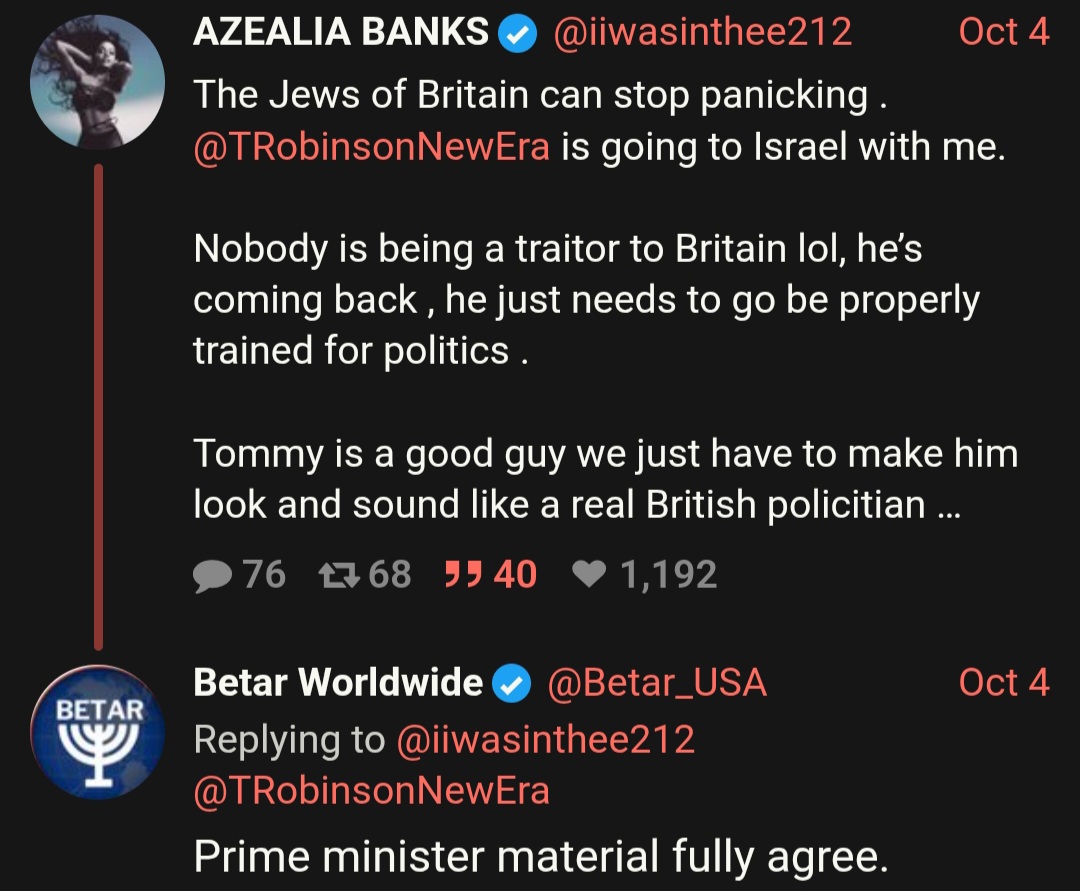Click Azealia Banks verified badge
The width and height of the screenshot is (1080, 891).
tap(517, 34)
